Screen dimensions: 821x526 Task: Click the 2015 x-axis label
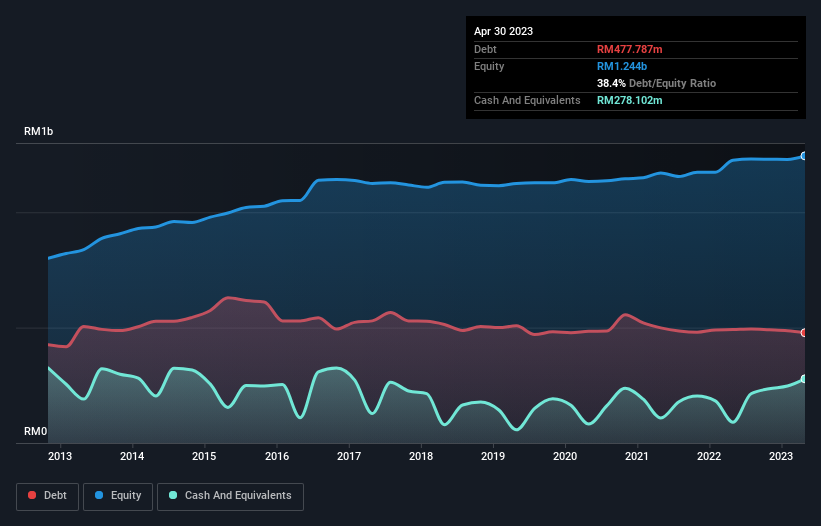click(x=204, y=456)
